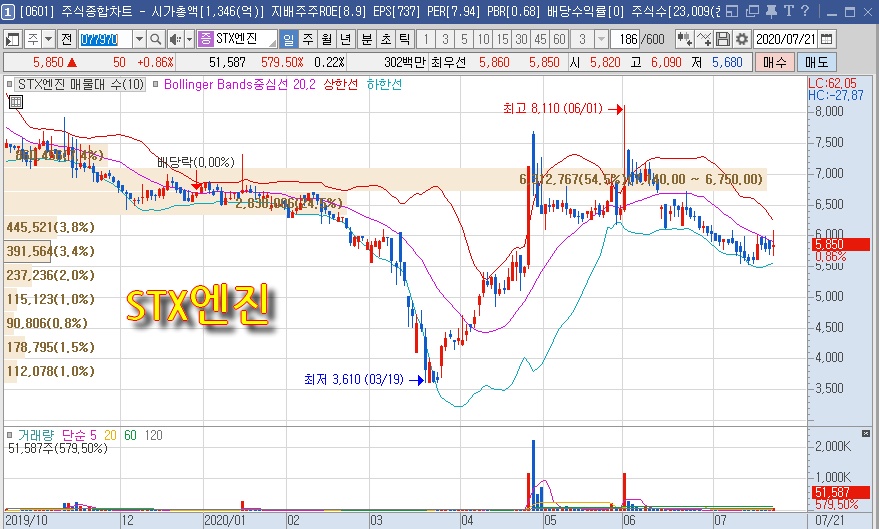This screenshot has height=529, width=879.
Task: Edit the date field 2020/07/21
Action: tap(785, 39)
